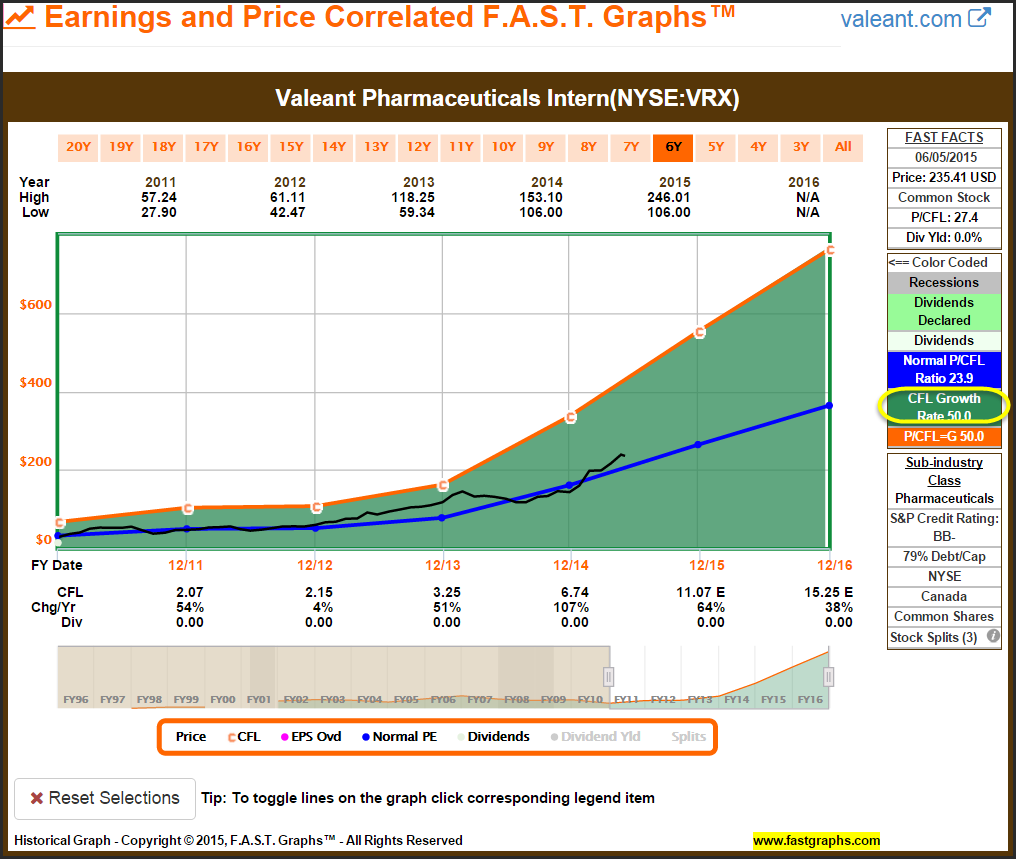Enable Dividend Yld legend item
Screen dimensions: 1016x859
click(595, 737)
